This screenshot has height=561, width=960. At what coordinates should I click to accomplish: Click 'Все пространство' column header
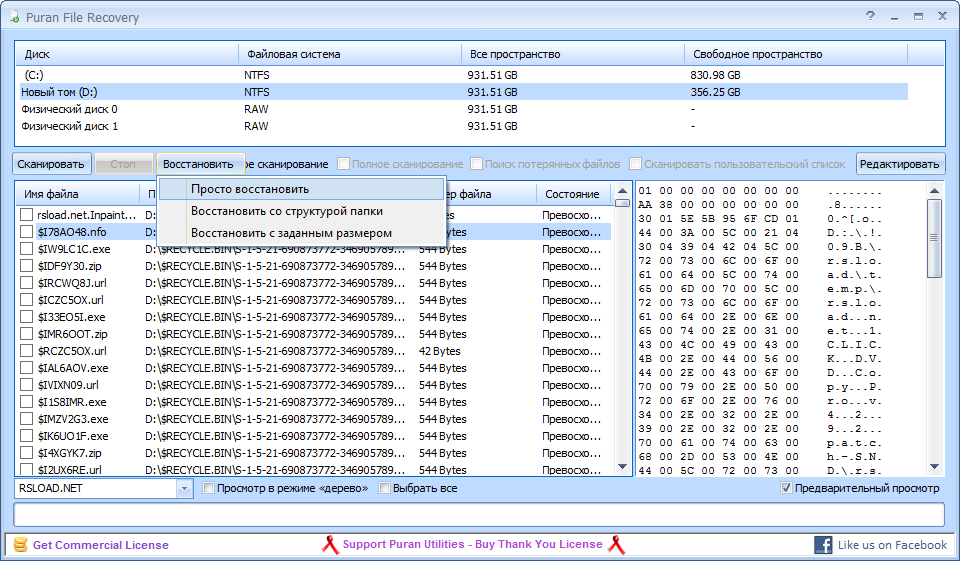573,54
